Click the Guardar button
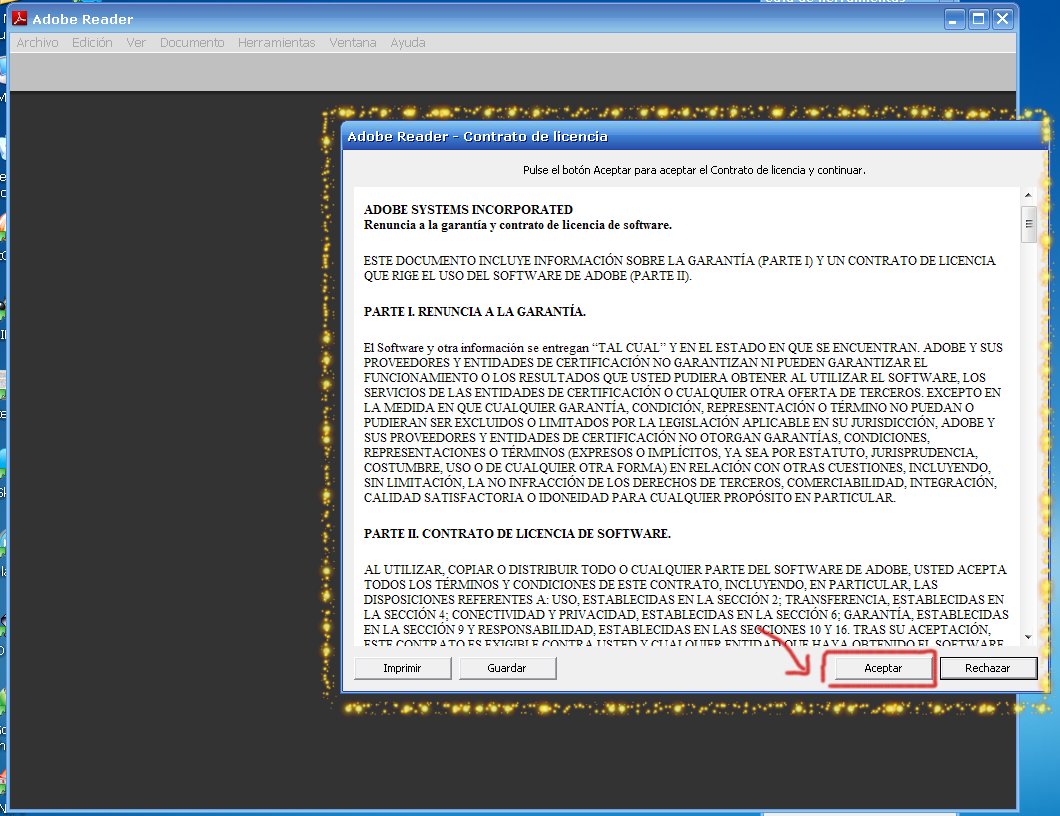The height and width of the screenshot is (816, 1060). click(507, 668)
